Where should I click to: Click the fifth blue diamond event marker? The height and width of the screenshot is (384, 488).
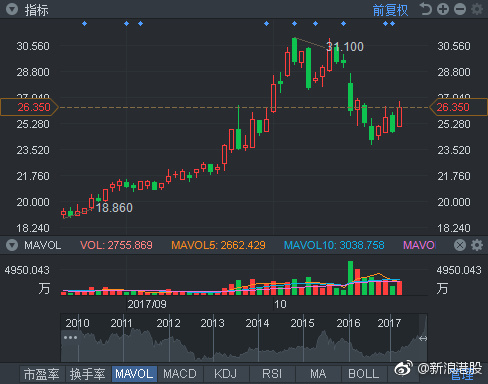point(295,23)
